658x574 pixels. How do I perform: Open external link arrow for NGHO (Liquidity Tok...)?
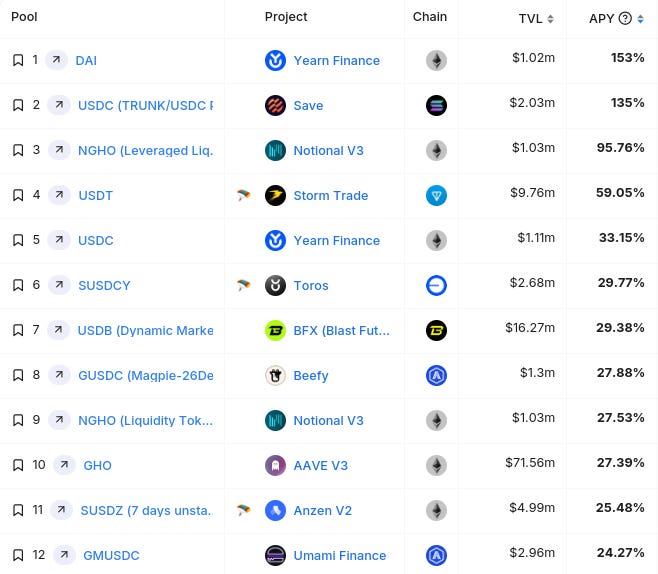pos(59,420)
